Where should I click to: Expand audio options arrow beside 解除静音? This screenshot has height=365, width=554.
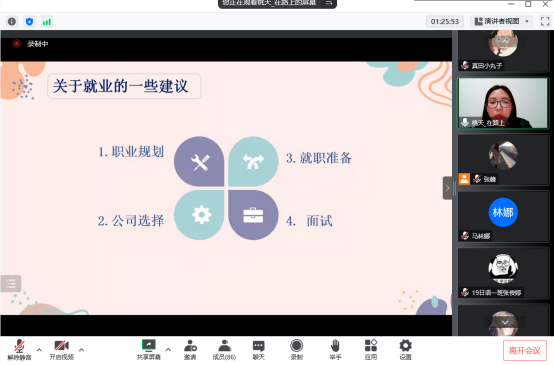coord(39,349)
